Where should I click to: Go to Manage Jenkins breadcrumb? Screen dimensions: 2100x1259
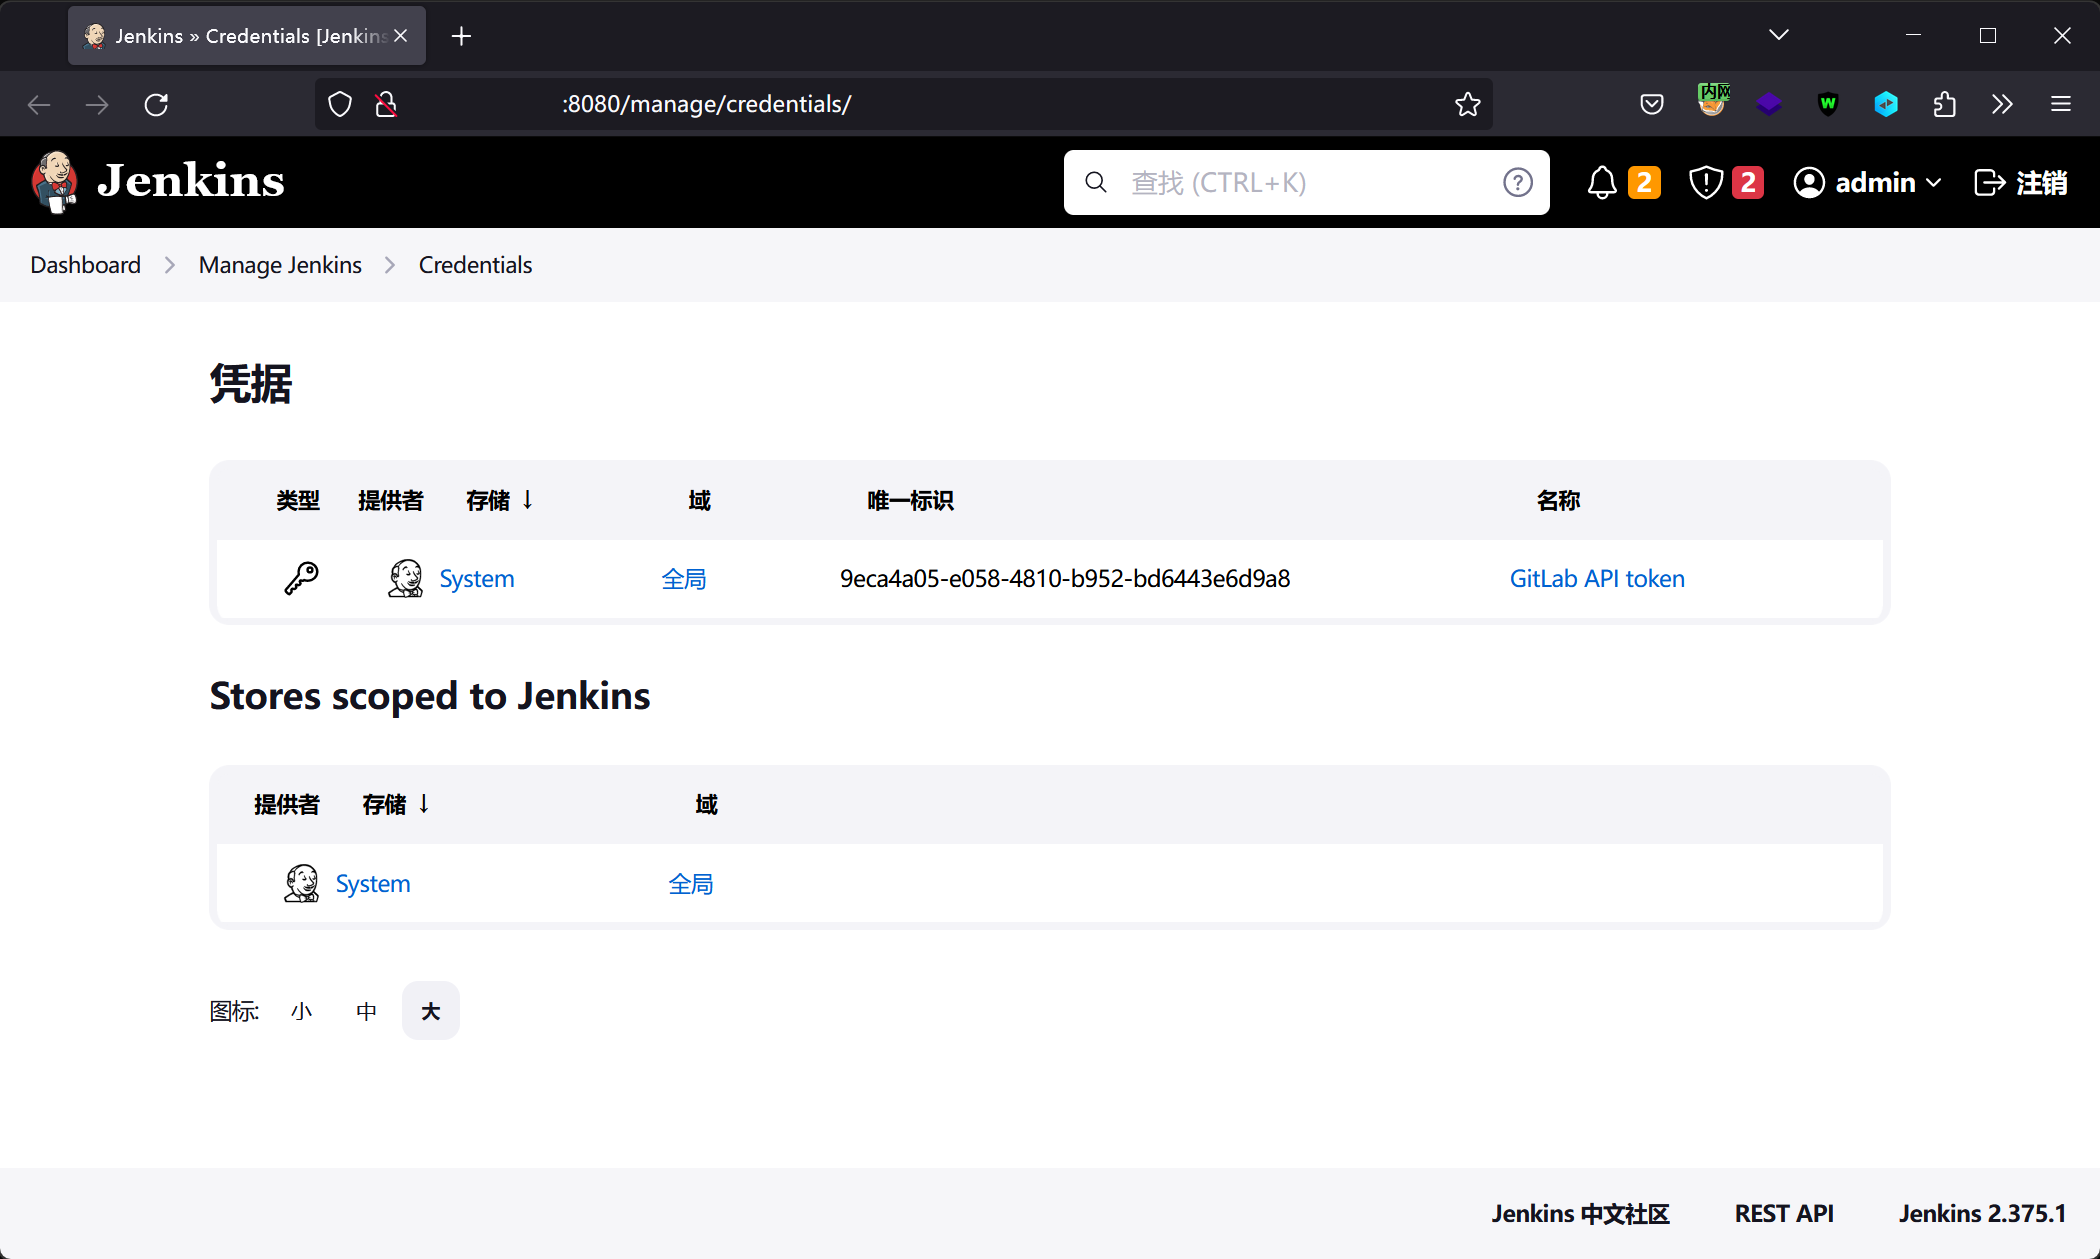click(280, 265)
